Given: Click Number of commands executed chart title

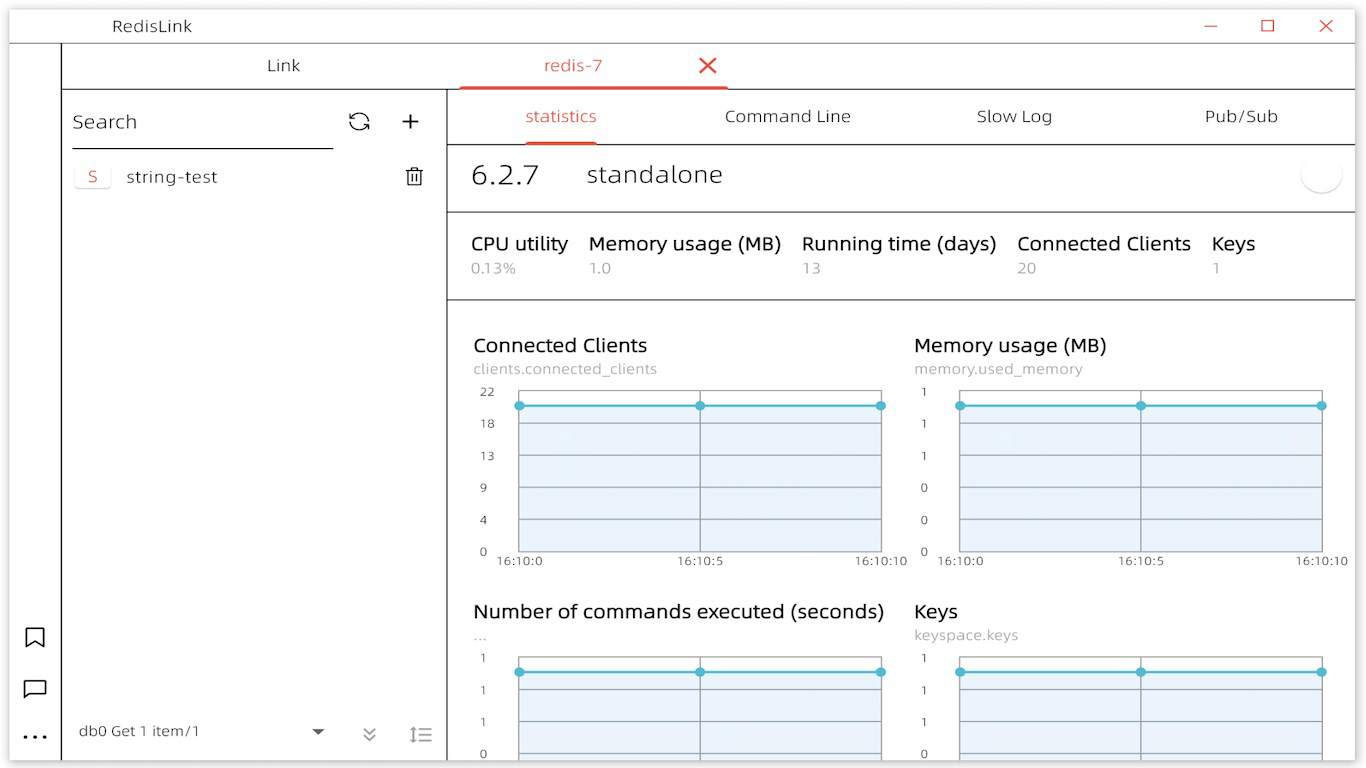Looking at the screenshot, I should click(678, 612).
